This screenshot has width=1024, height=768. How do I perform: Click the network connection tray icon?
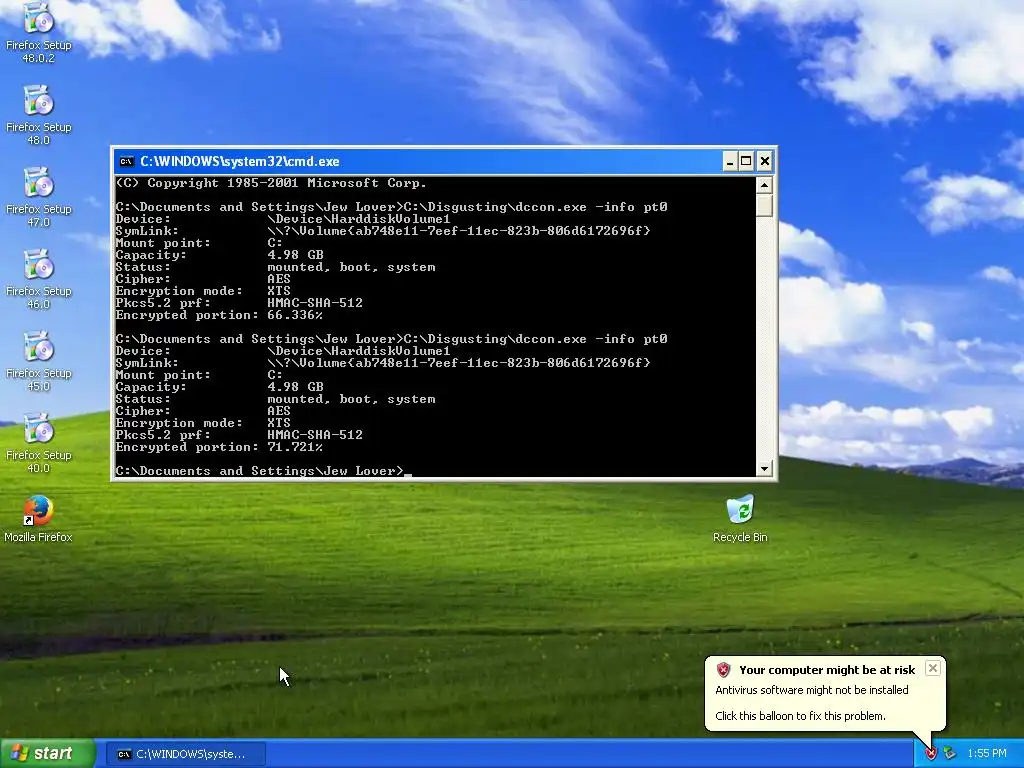pos(950,754)
